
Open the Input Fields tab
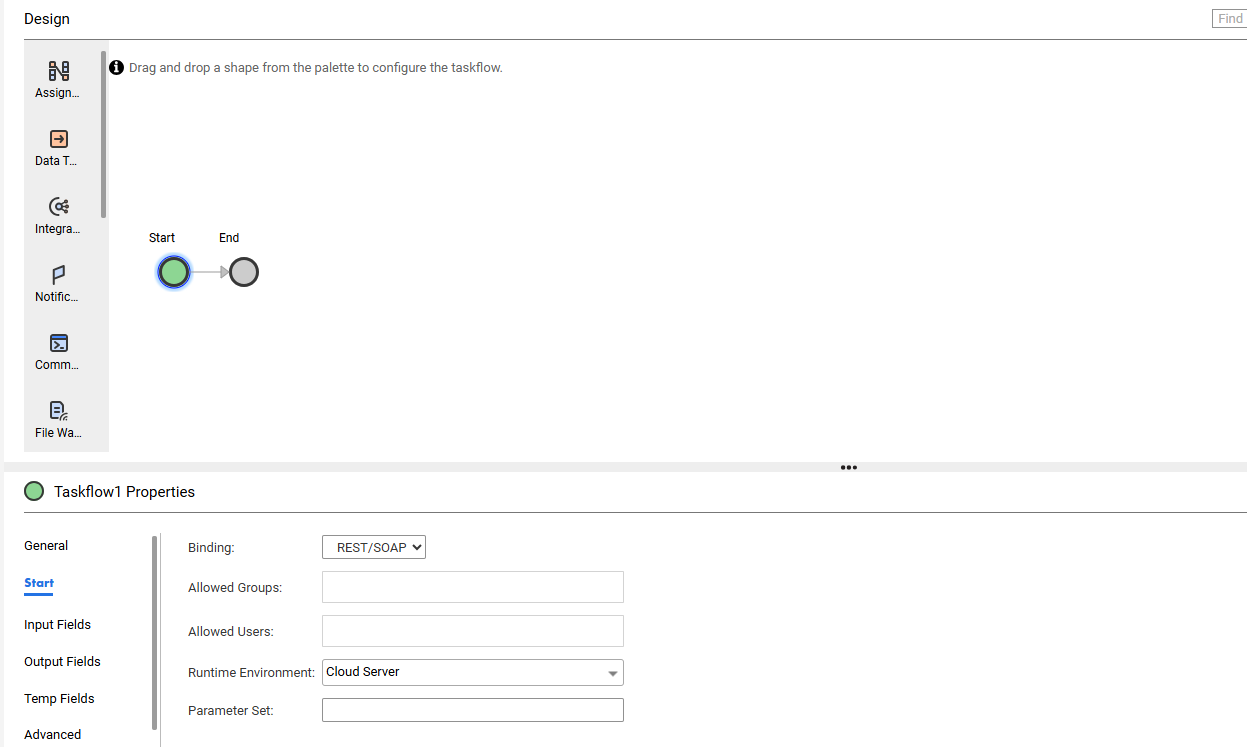pyautogui.click(x=57, y=625)
